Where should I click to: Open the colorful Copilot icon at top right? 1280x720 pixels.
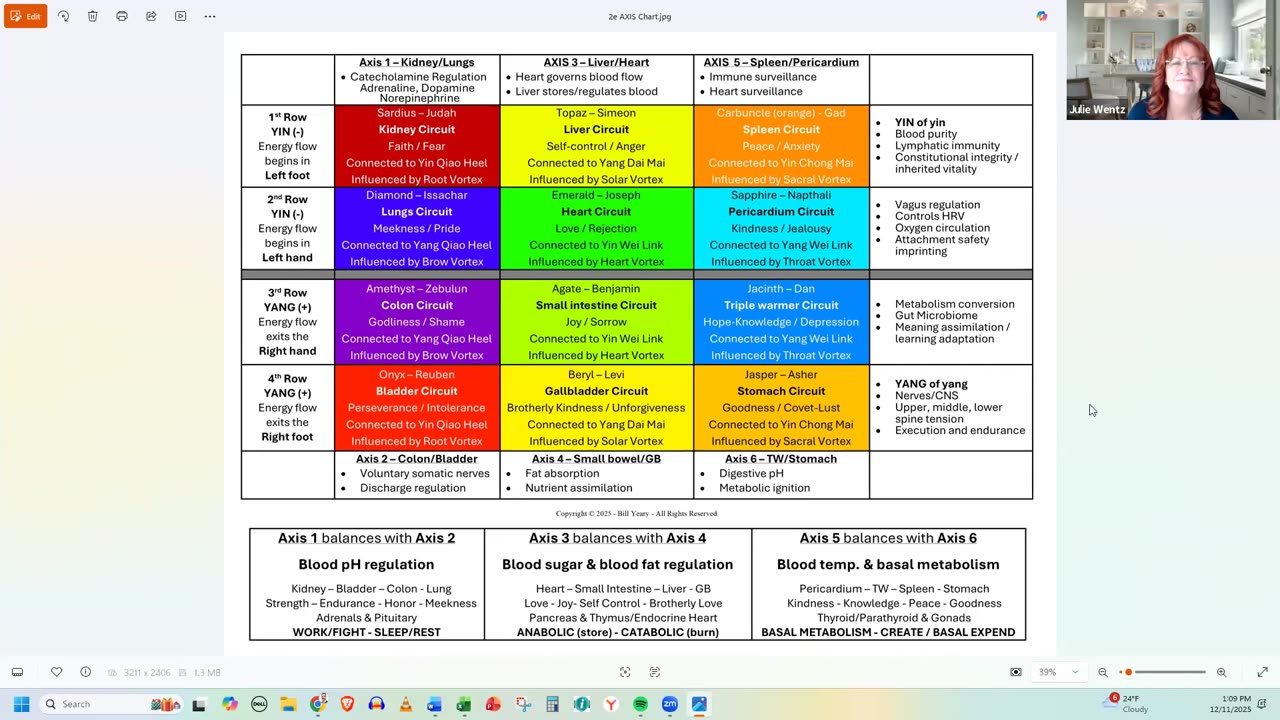click(x=1042, y=16)
